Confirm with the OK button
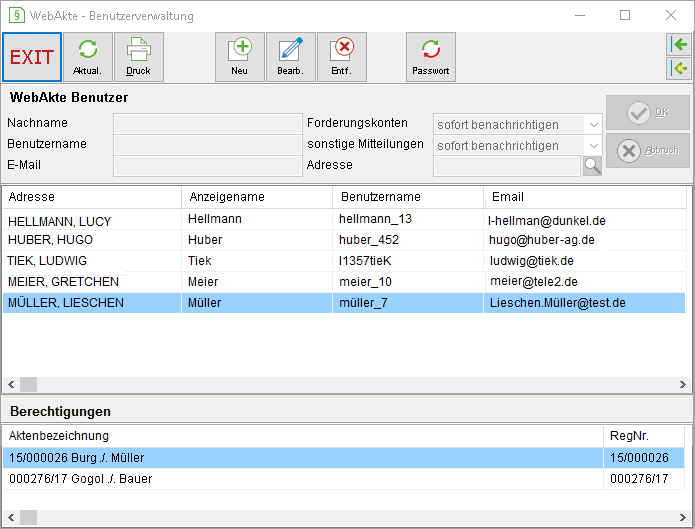Screen dimensions: 695x529 [648, 113]
